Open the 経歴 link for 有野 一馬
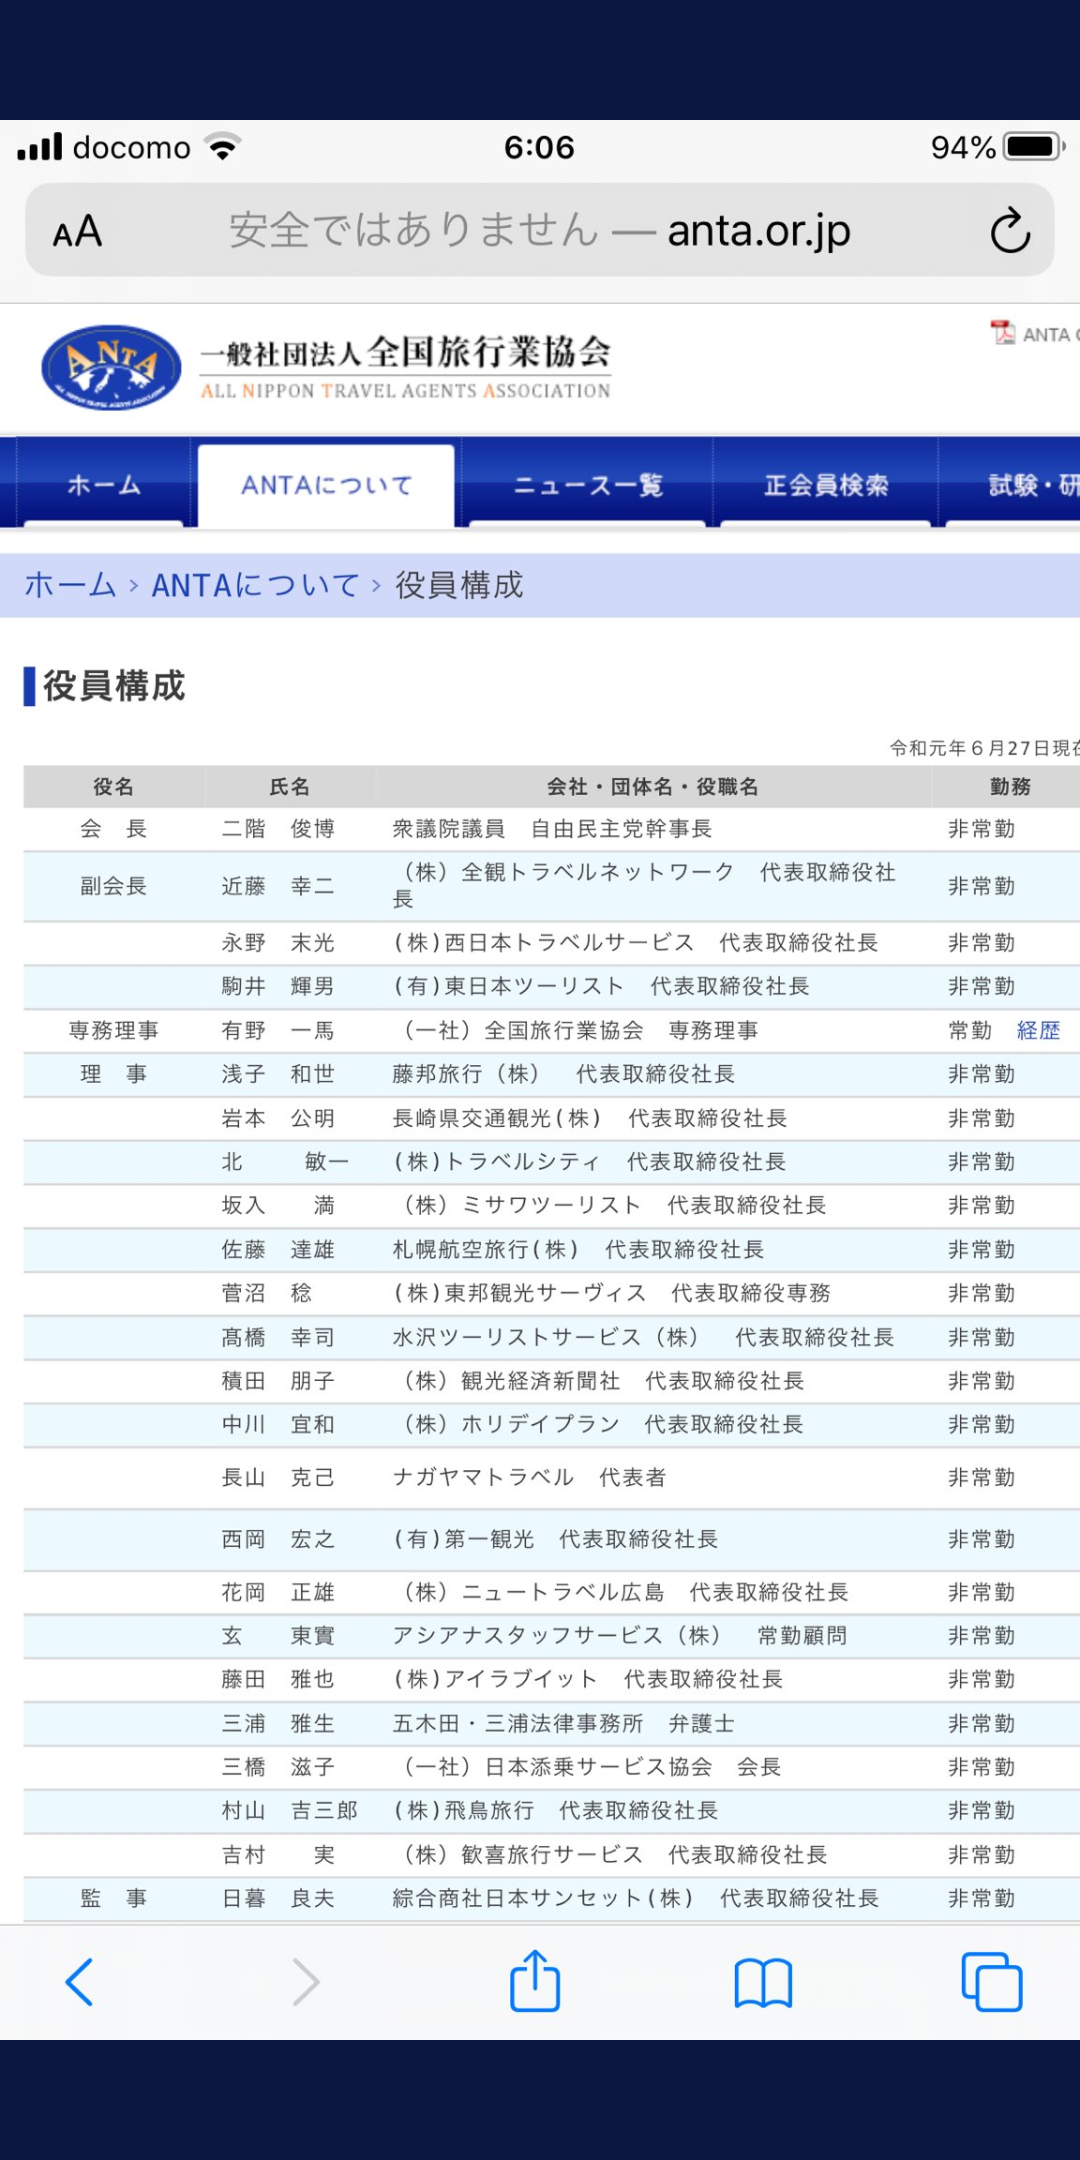Viewport: 1080px width, 2160px height. [1038, 1031]
